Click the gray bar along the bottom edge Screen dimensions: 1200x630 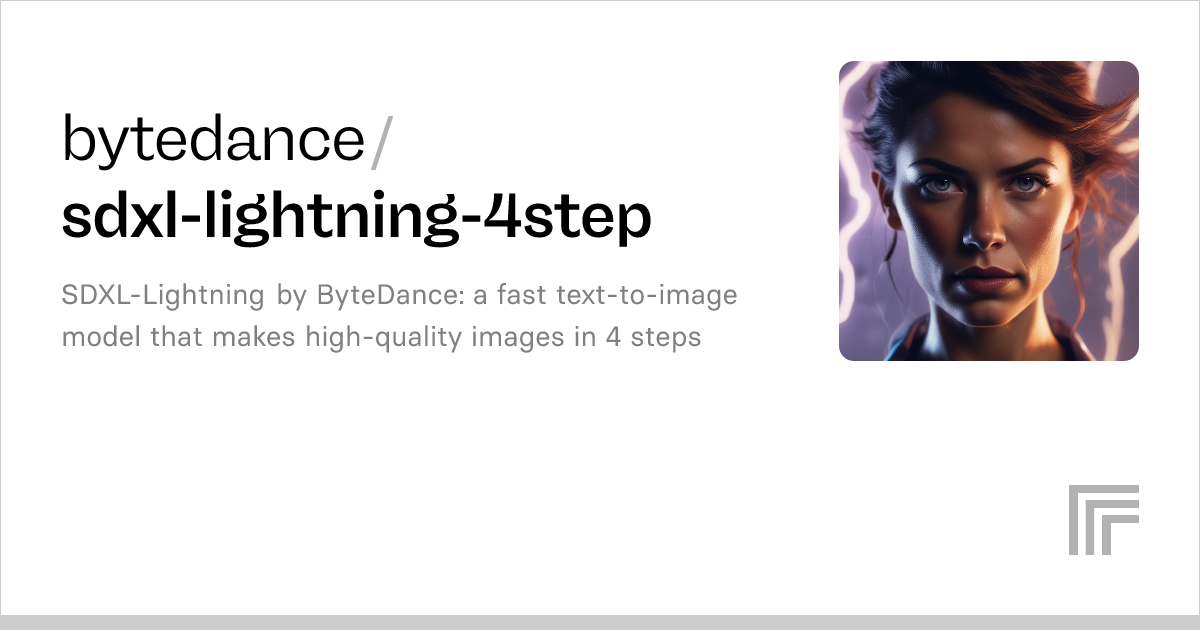[x=600, y=622]
